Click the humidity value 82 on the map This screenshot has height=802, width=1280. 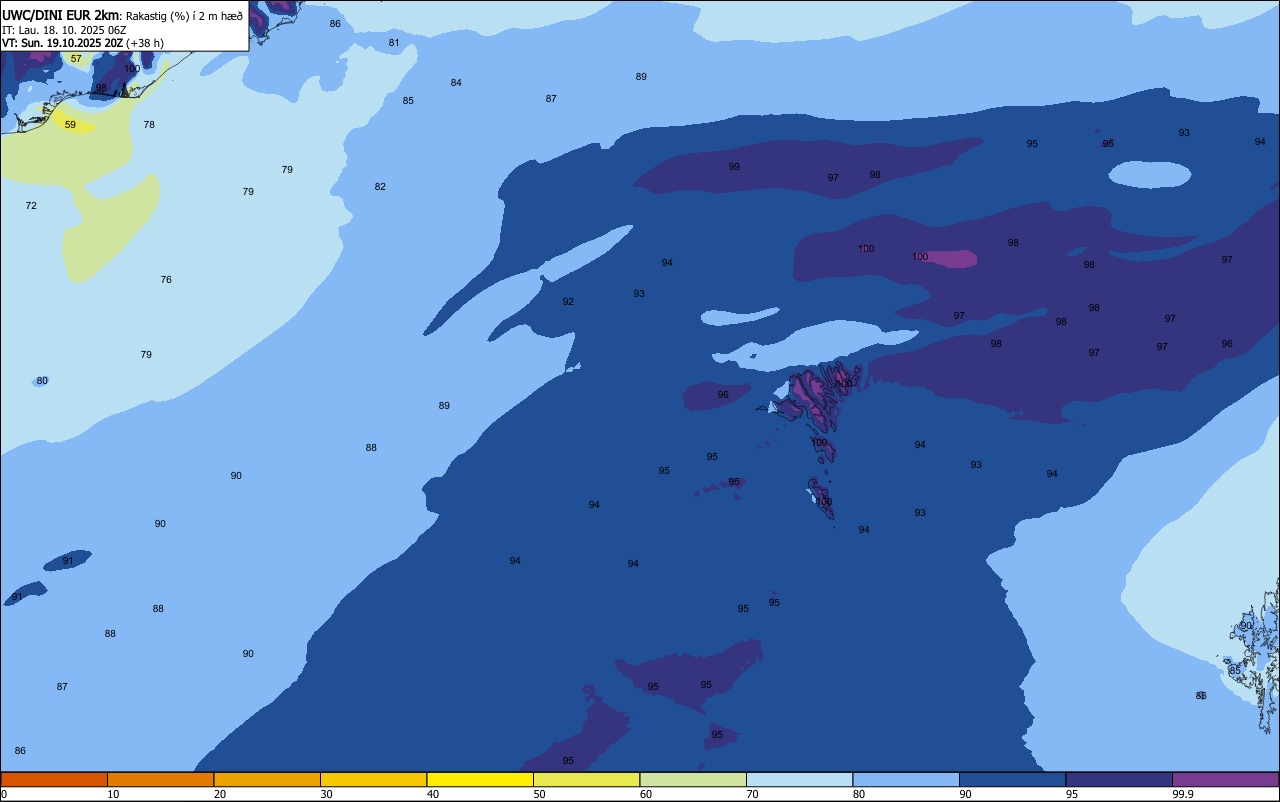click(x=380, y=187)
